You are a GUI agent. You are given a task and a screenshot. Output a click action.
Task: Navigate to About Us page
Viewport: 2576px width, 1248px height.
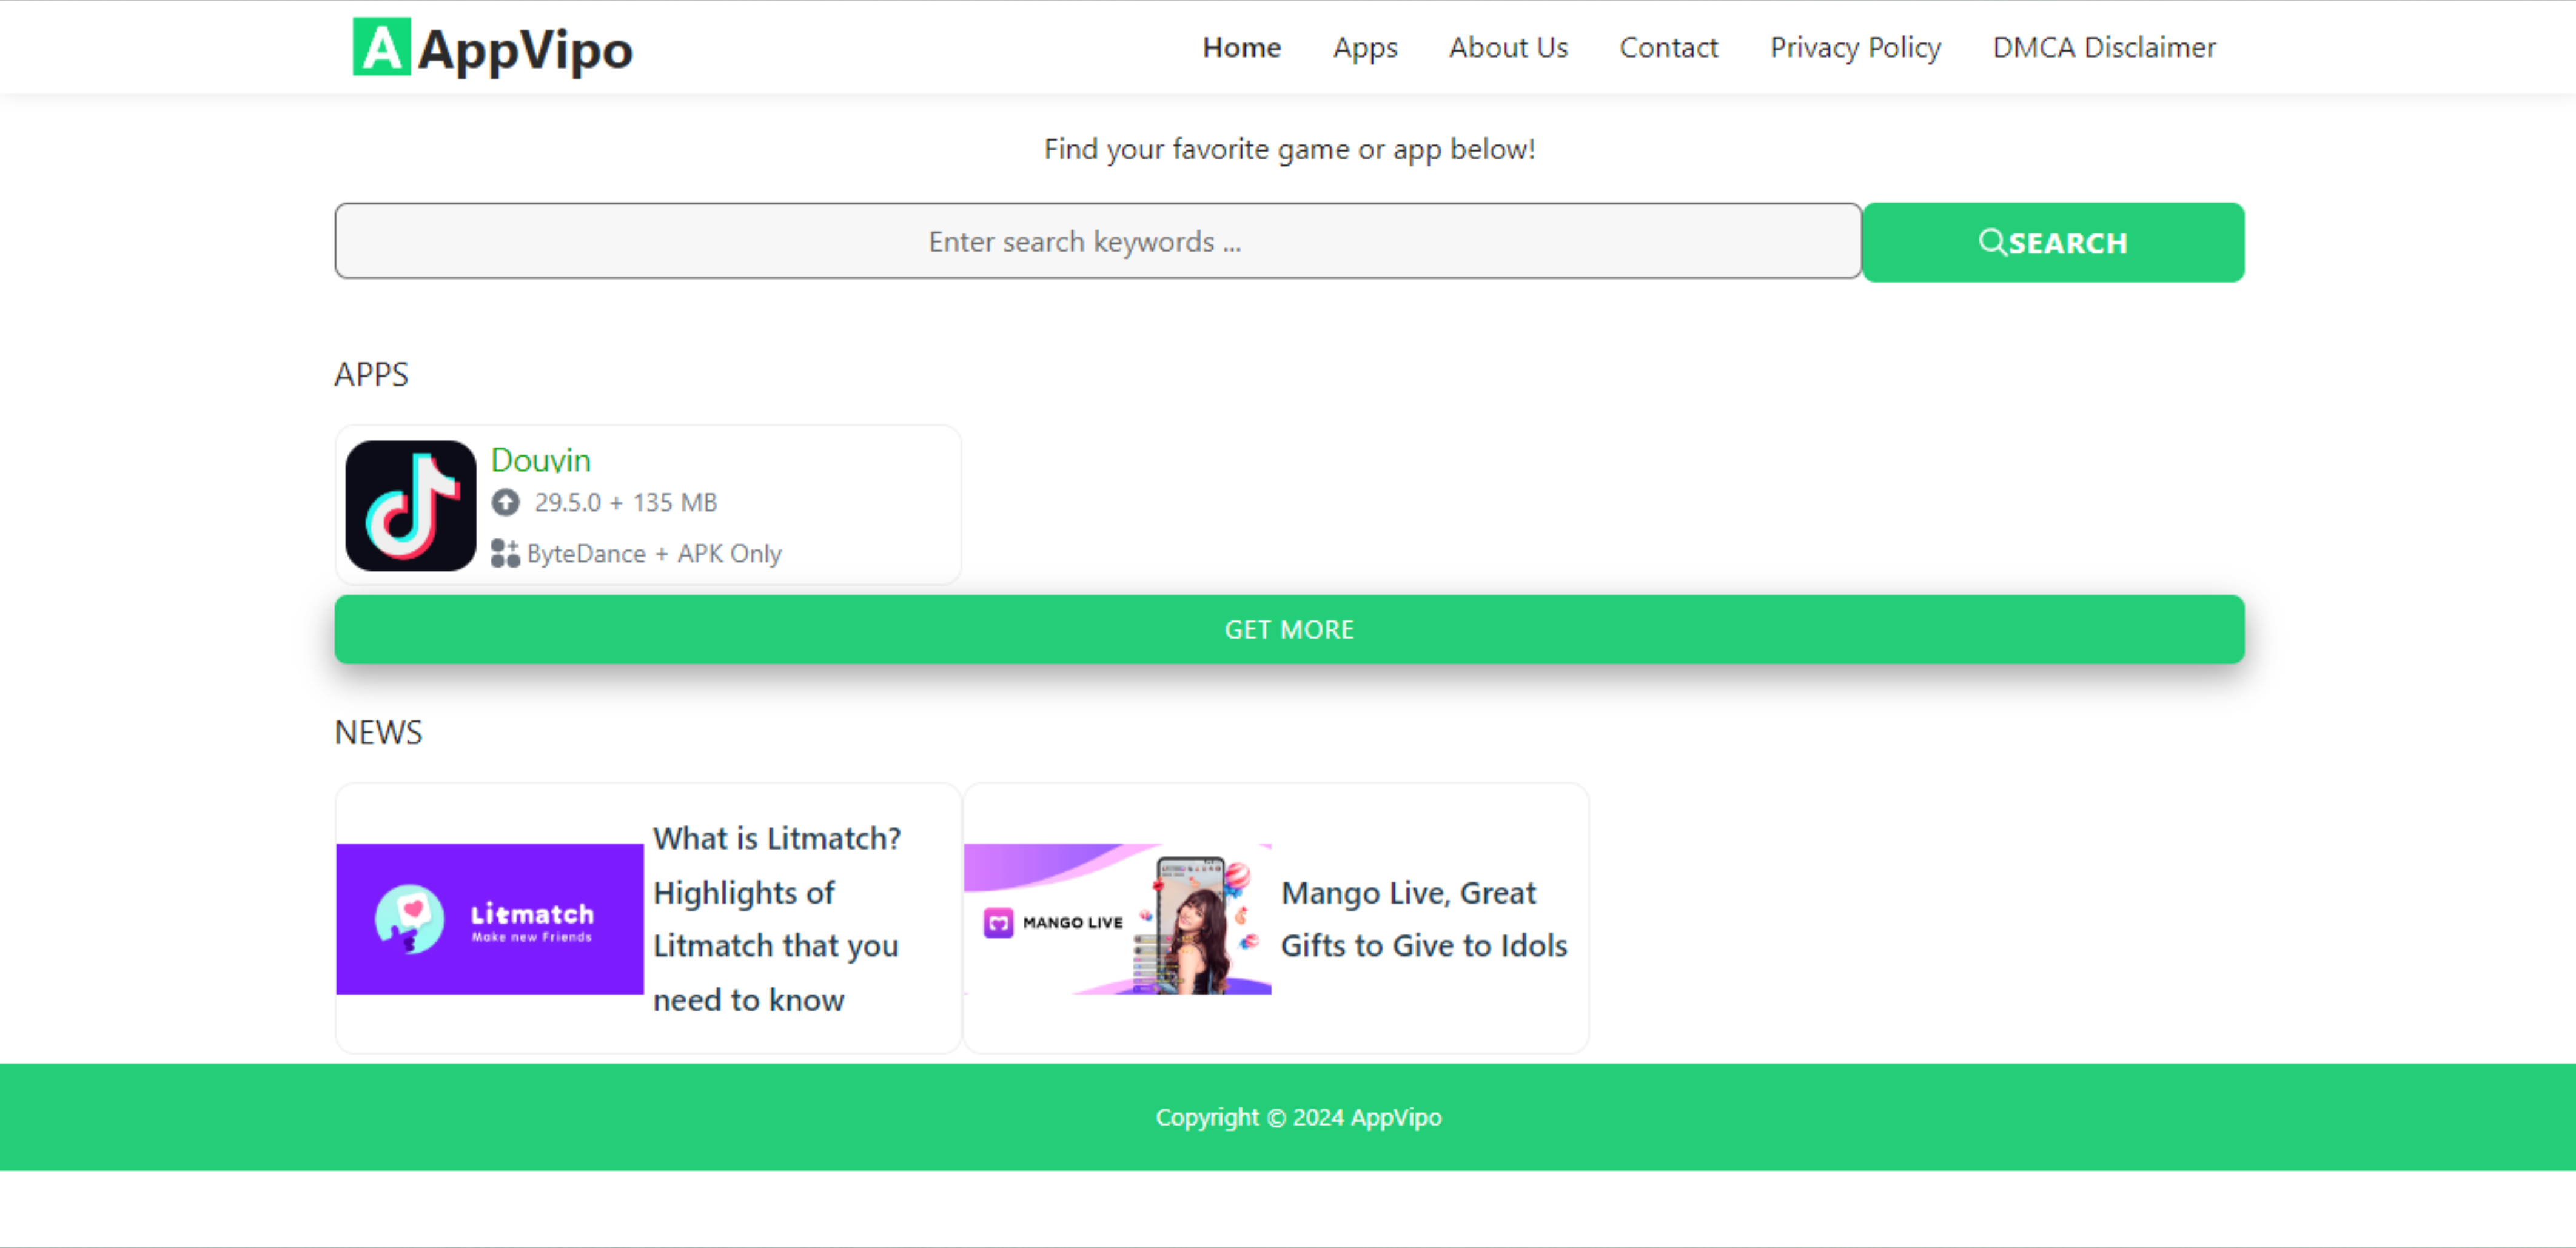pos(1507,47)
